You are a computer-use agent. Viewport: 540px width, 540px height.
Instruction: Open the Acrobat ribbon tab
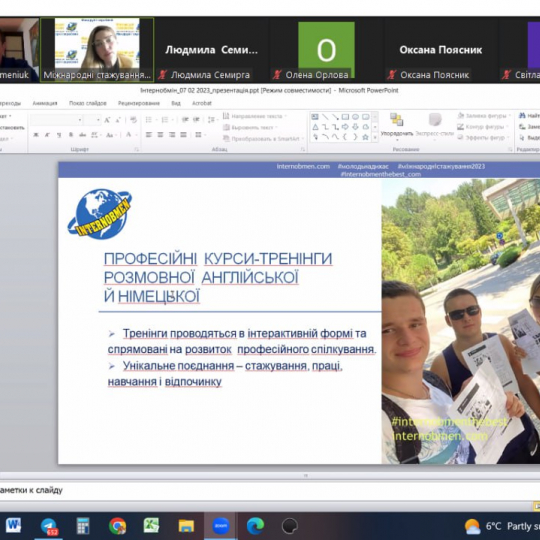pos(201,103)
